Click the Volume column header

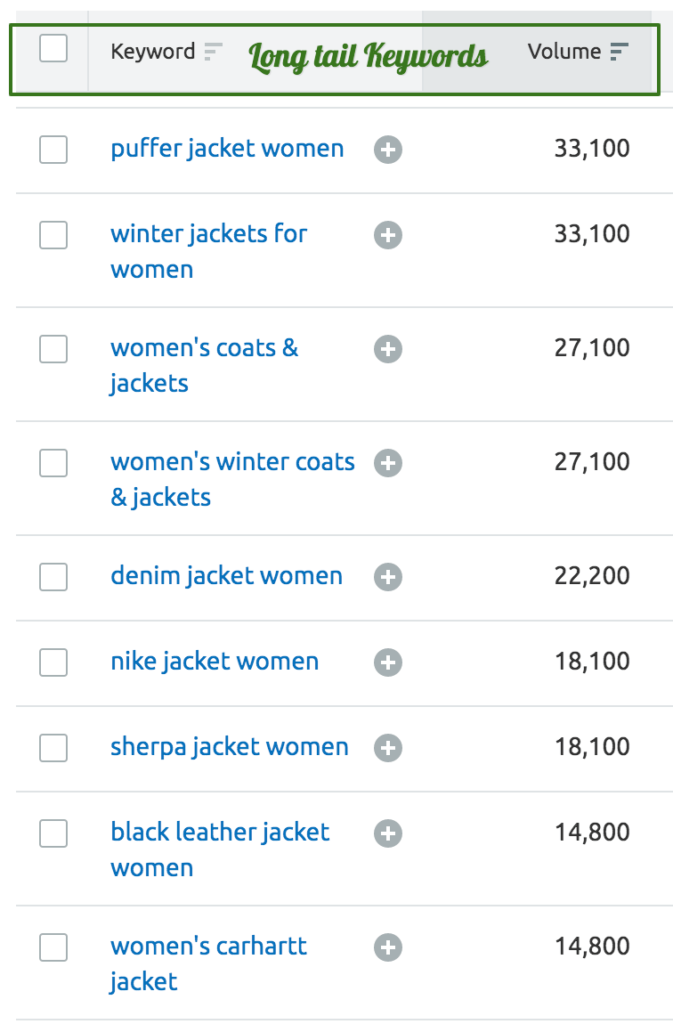[x=564, y=51]
